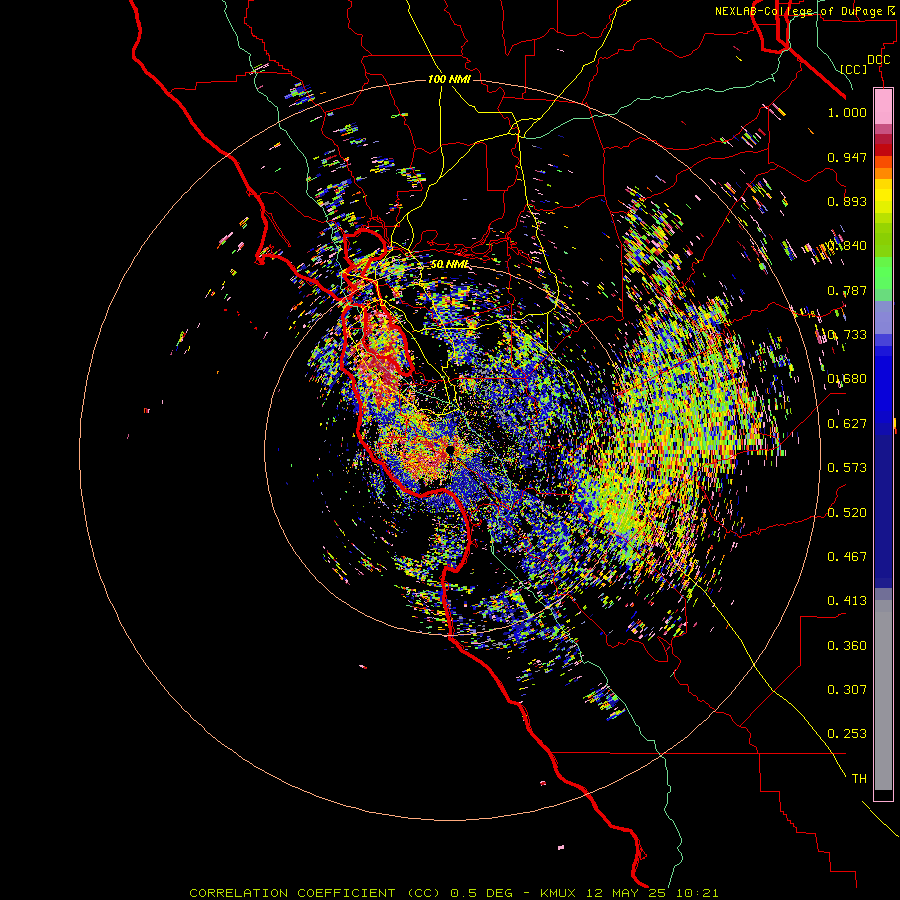Click the 0.520 scale value

[847, 512]
